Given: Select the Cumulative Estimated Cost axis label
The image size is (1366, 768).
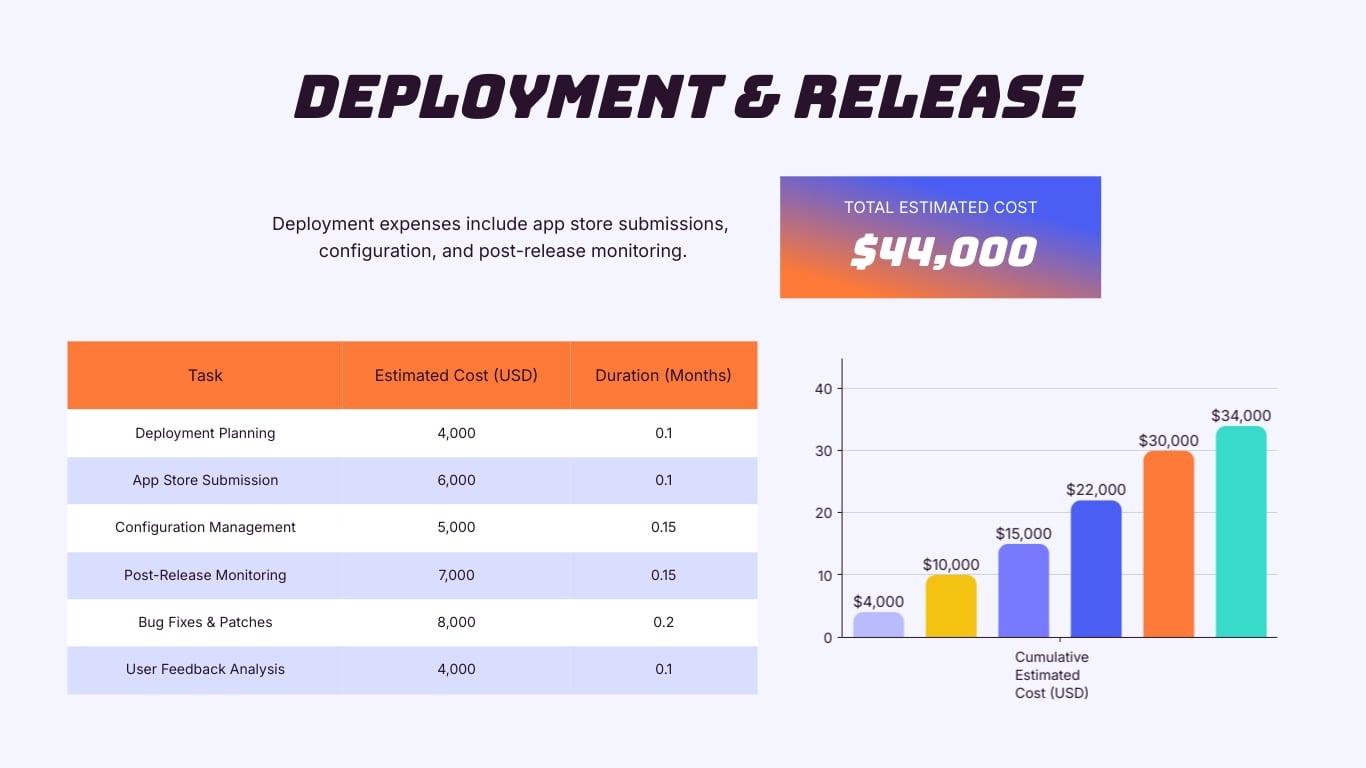Looking at the screenshot, I should pos(1051,675).
